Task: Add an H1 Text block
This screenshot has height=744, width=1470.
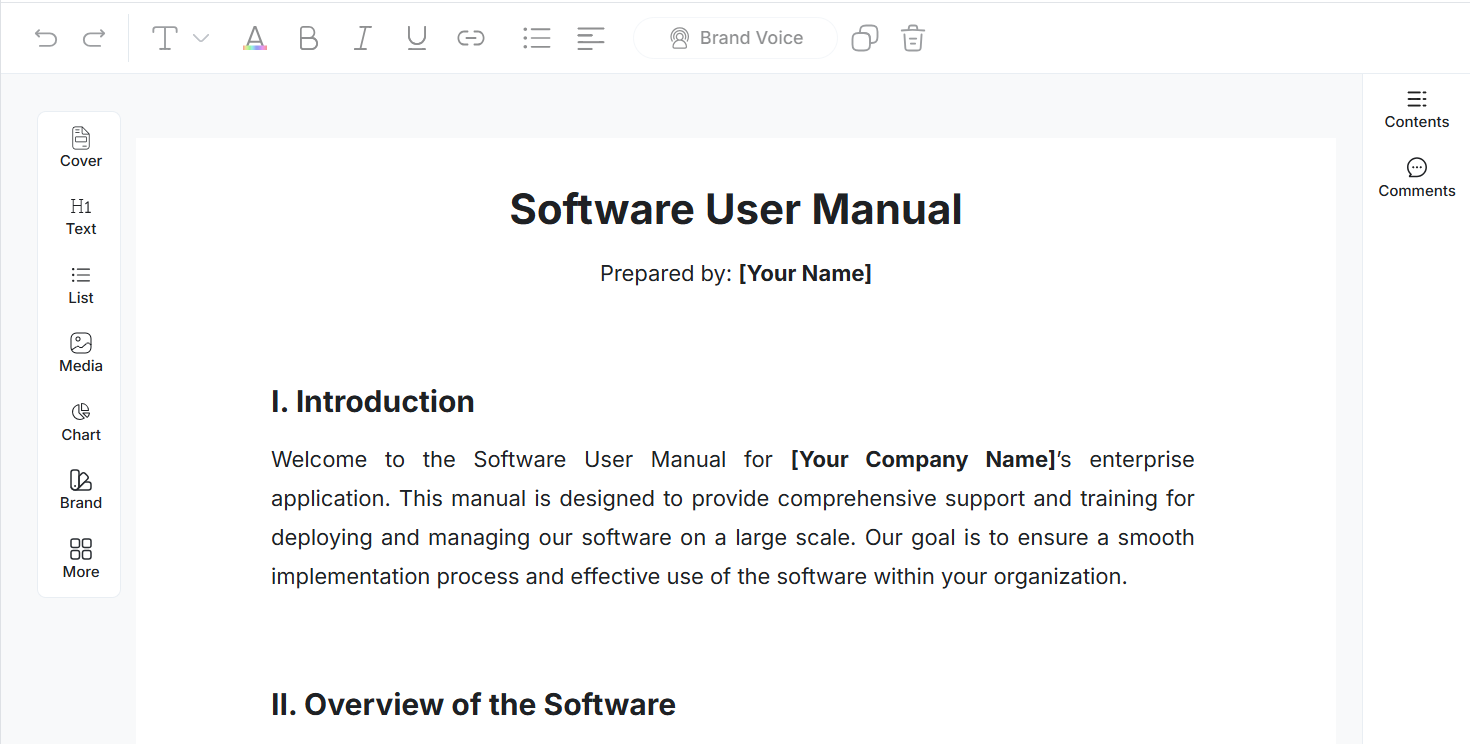Action: tap(80, 214)
